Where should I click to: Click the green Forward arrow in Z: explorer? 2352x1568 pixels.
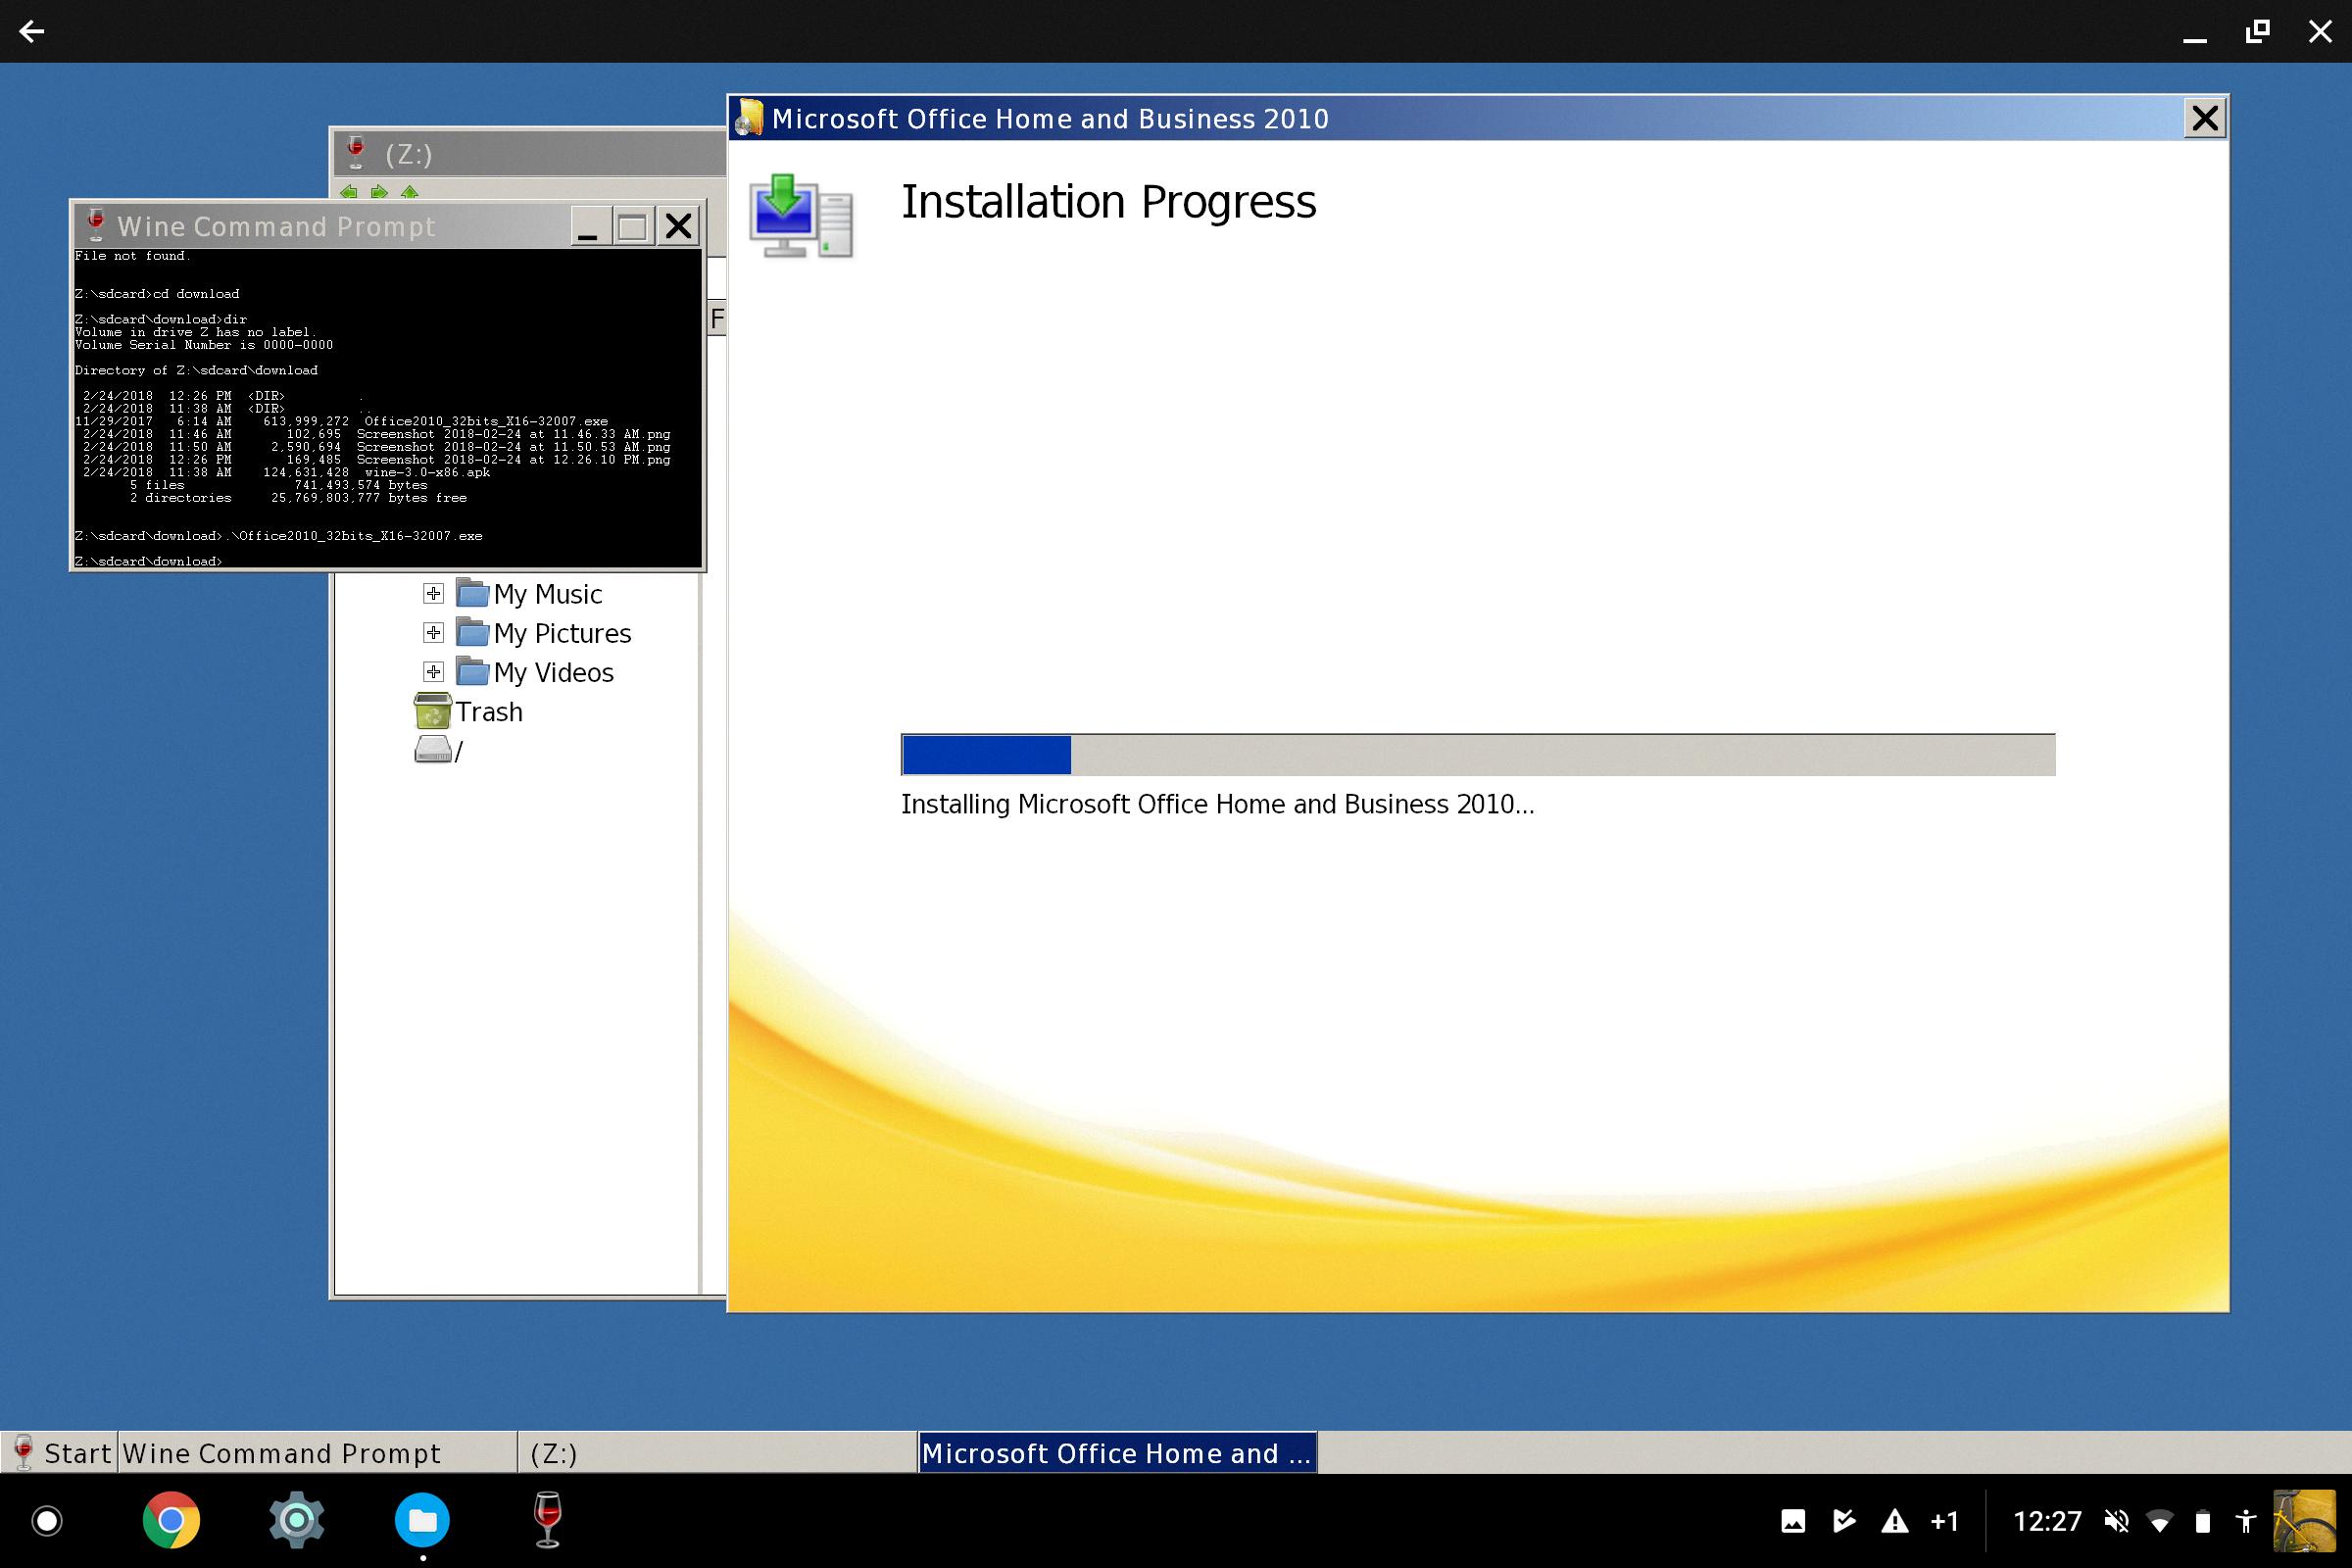click(x=379, y=192)
